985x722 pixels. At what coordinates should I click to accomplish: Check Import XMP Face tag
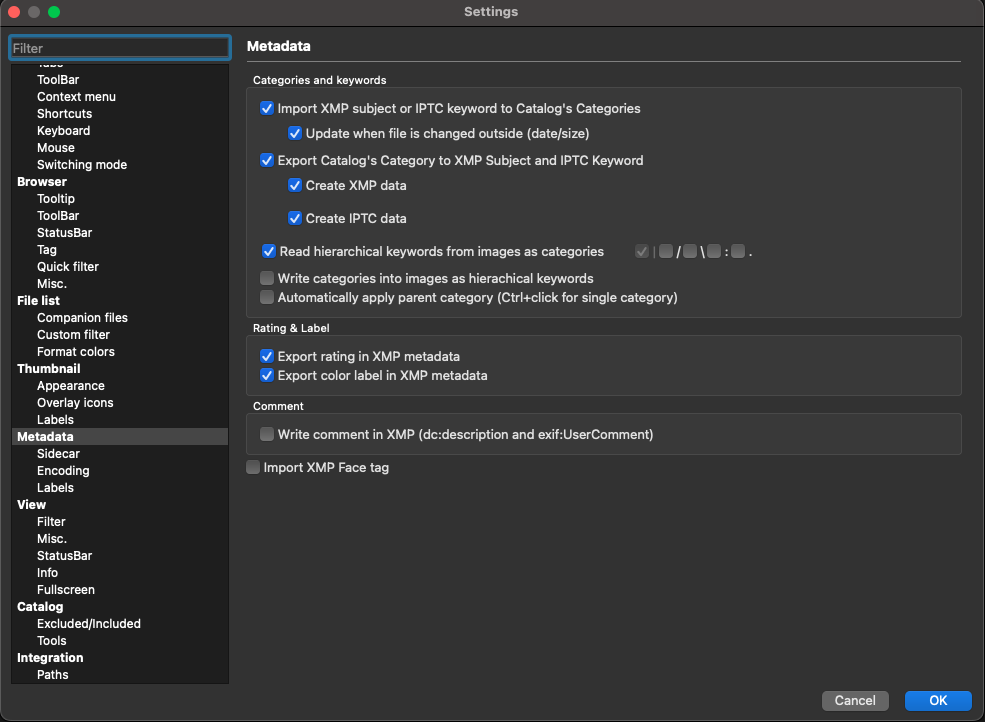pyautogui.click(x=253, y=467)
